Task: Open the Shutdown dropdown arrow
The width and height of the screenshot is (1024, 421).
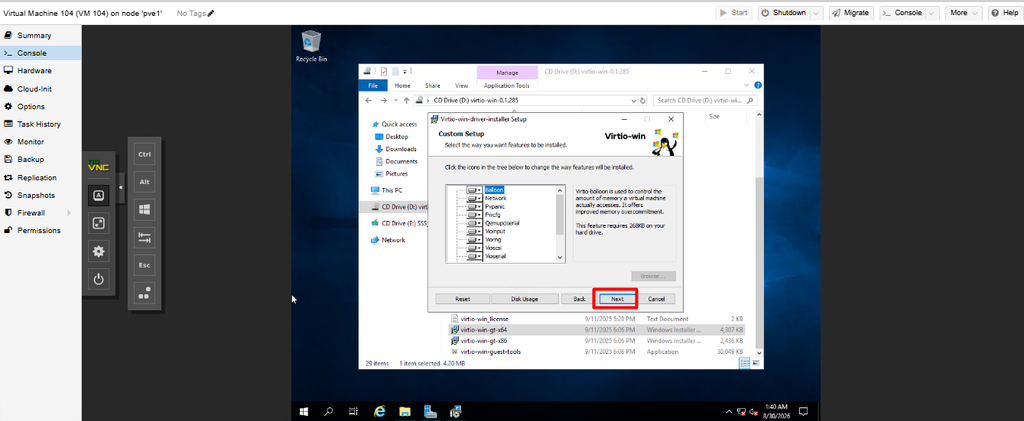Action: (x=817, y=13)
